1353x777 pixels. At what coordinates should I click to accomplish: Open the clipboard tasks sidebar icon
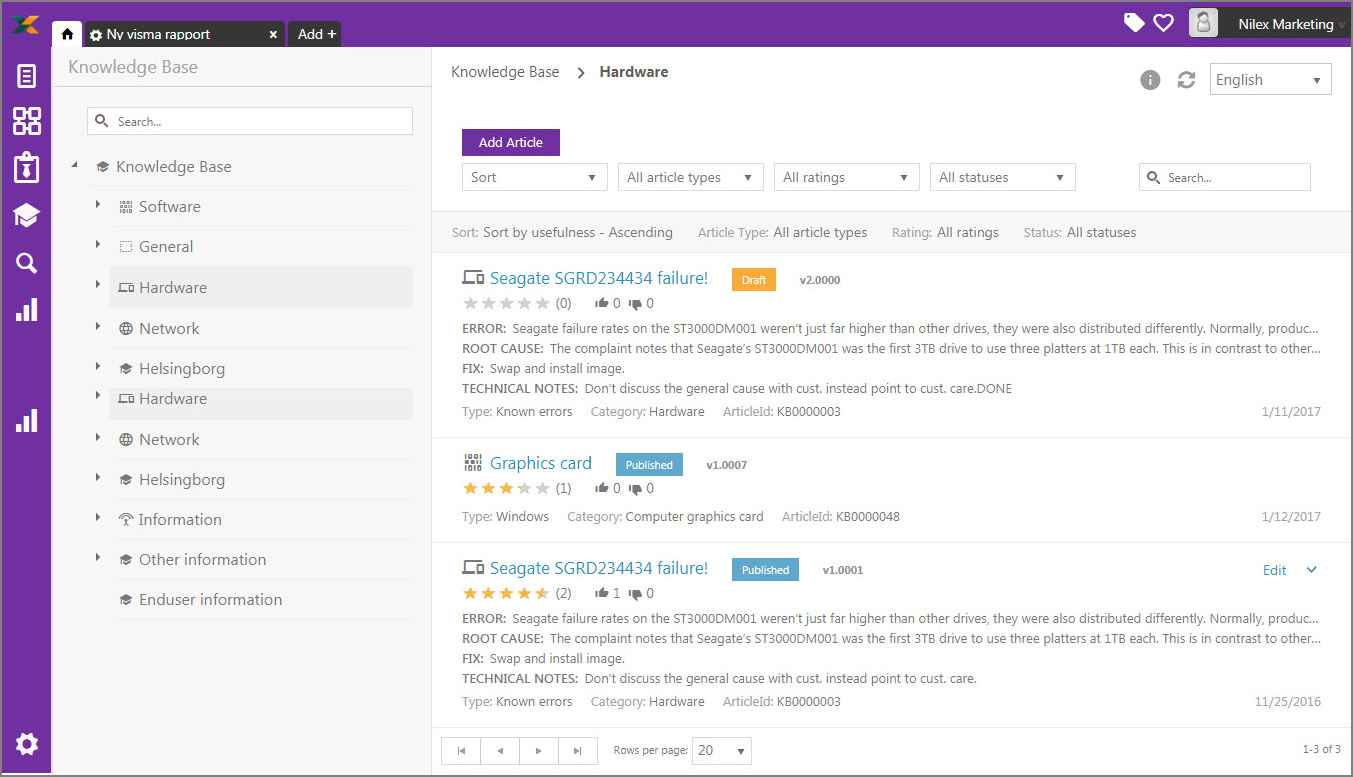coord(27,168)
